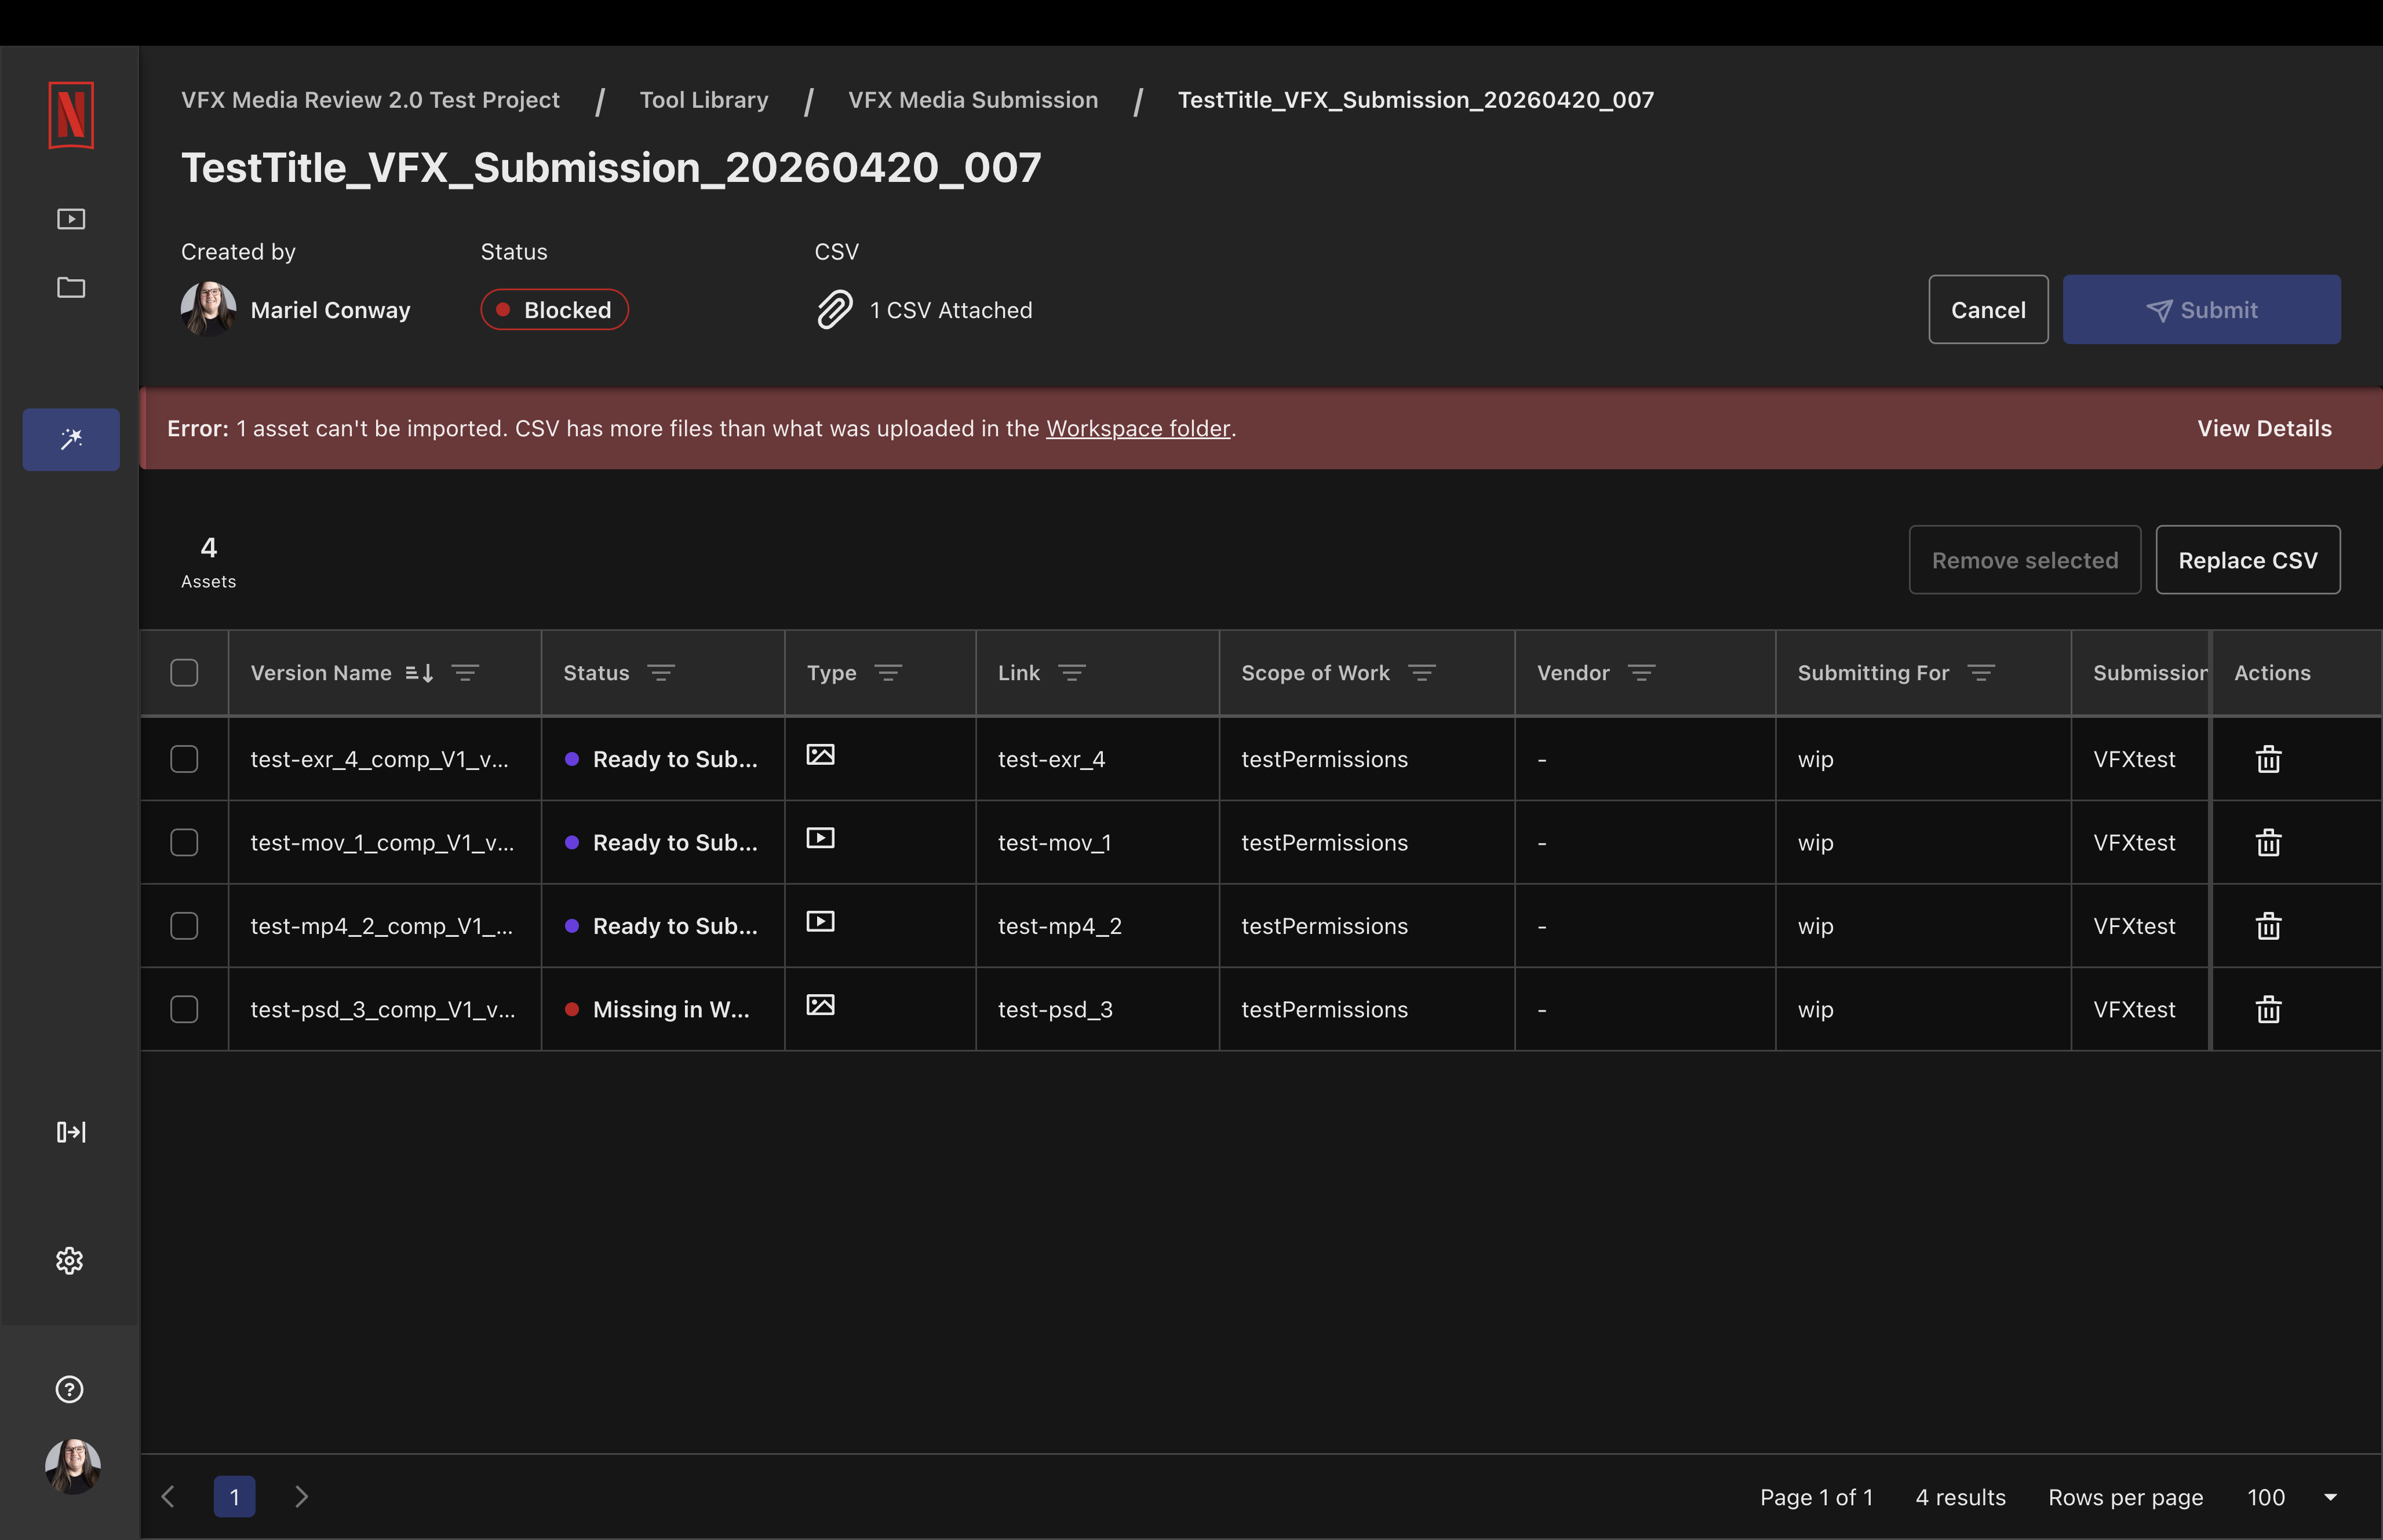This screenshot has width=2383, height=1540.
Task: Click the 4 results text in footer
Action: click(1960, 1497)
